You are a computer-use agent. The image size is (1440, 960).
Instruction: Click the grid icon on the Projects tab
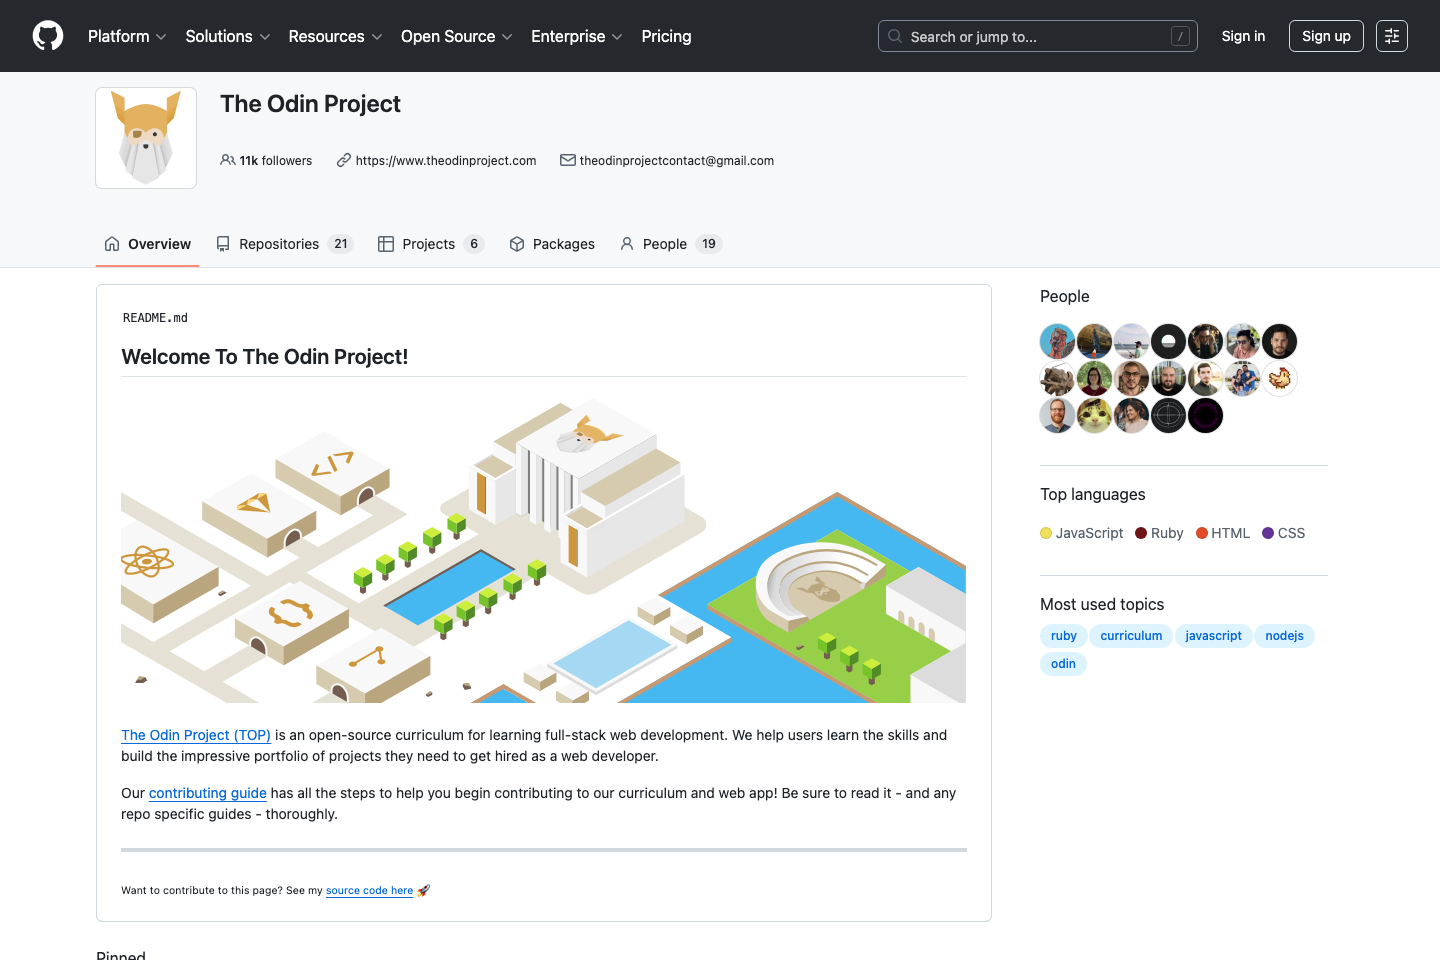[386, 243]
